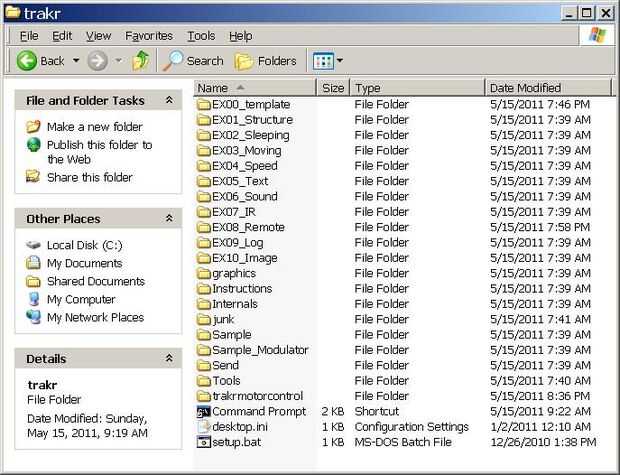Image resolution: width=620 pixels, height=475 pixels.
Task: Select graphics folder icon
Action: 204,273
